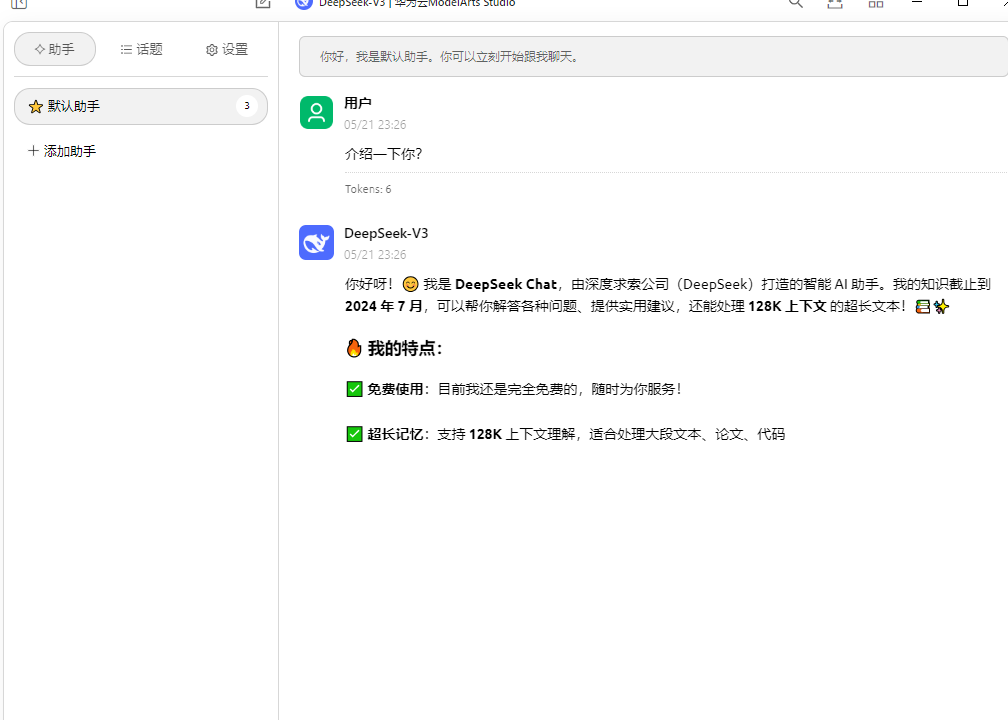Click 添加助手 to add an assistant

[x=62, y=151]
